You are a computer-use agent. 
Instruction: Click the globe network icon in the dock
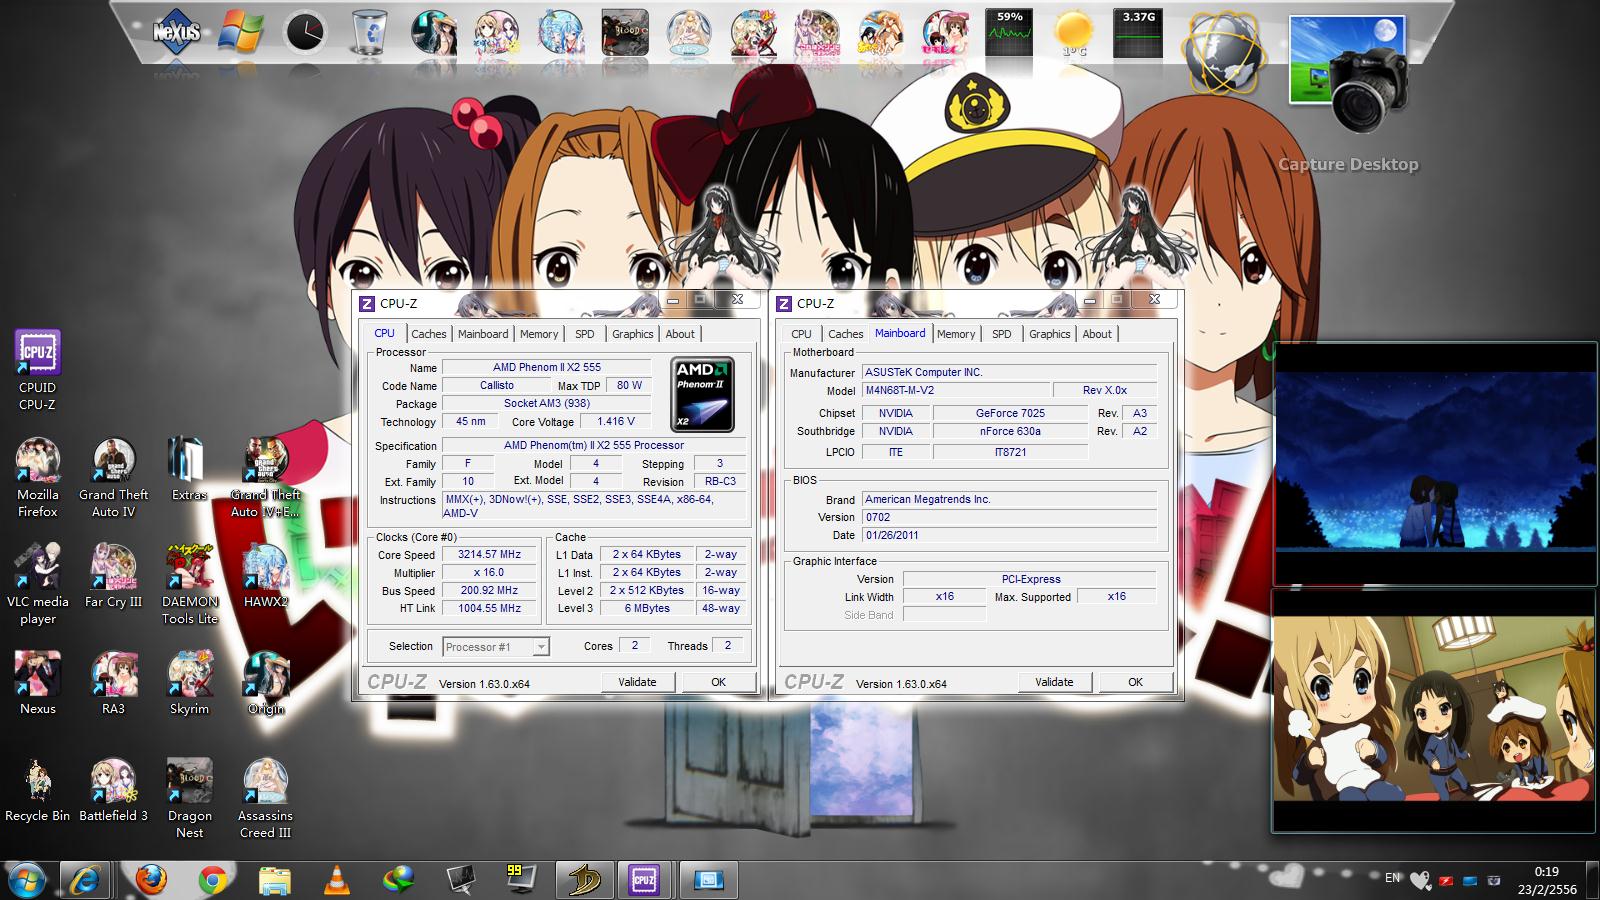(x=1223, y=51)
